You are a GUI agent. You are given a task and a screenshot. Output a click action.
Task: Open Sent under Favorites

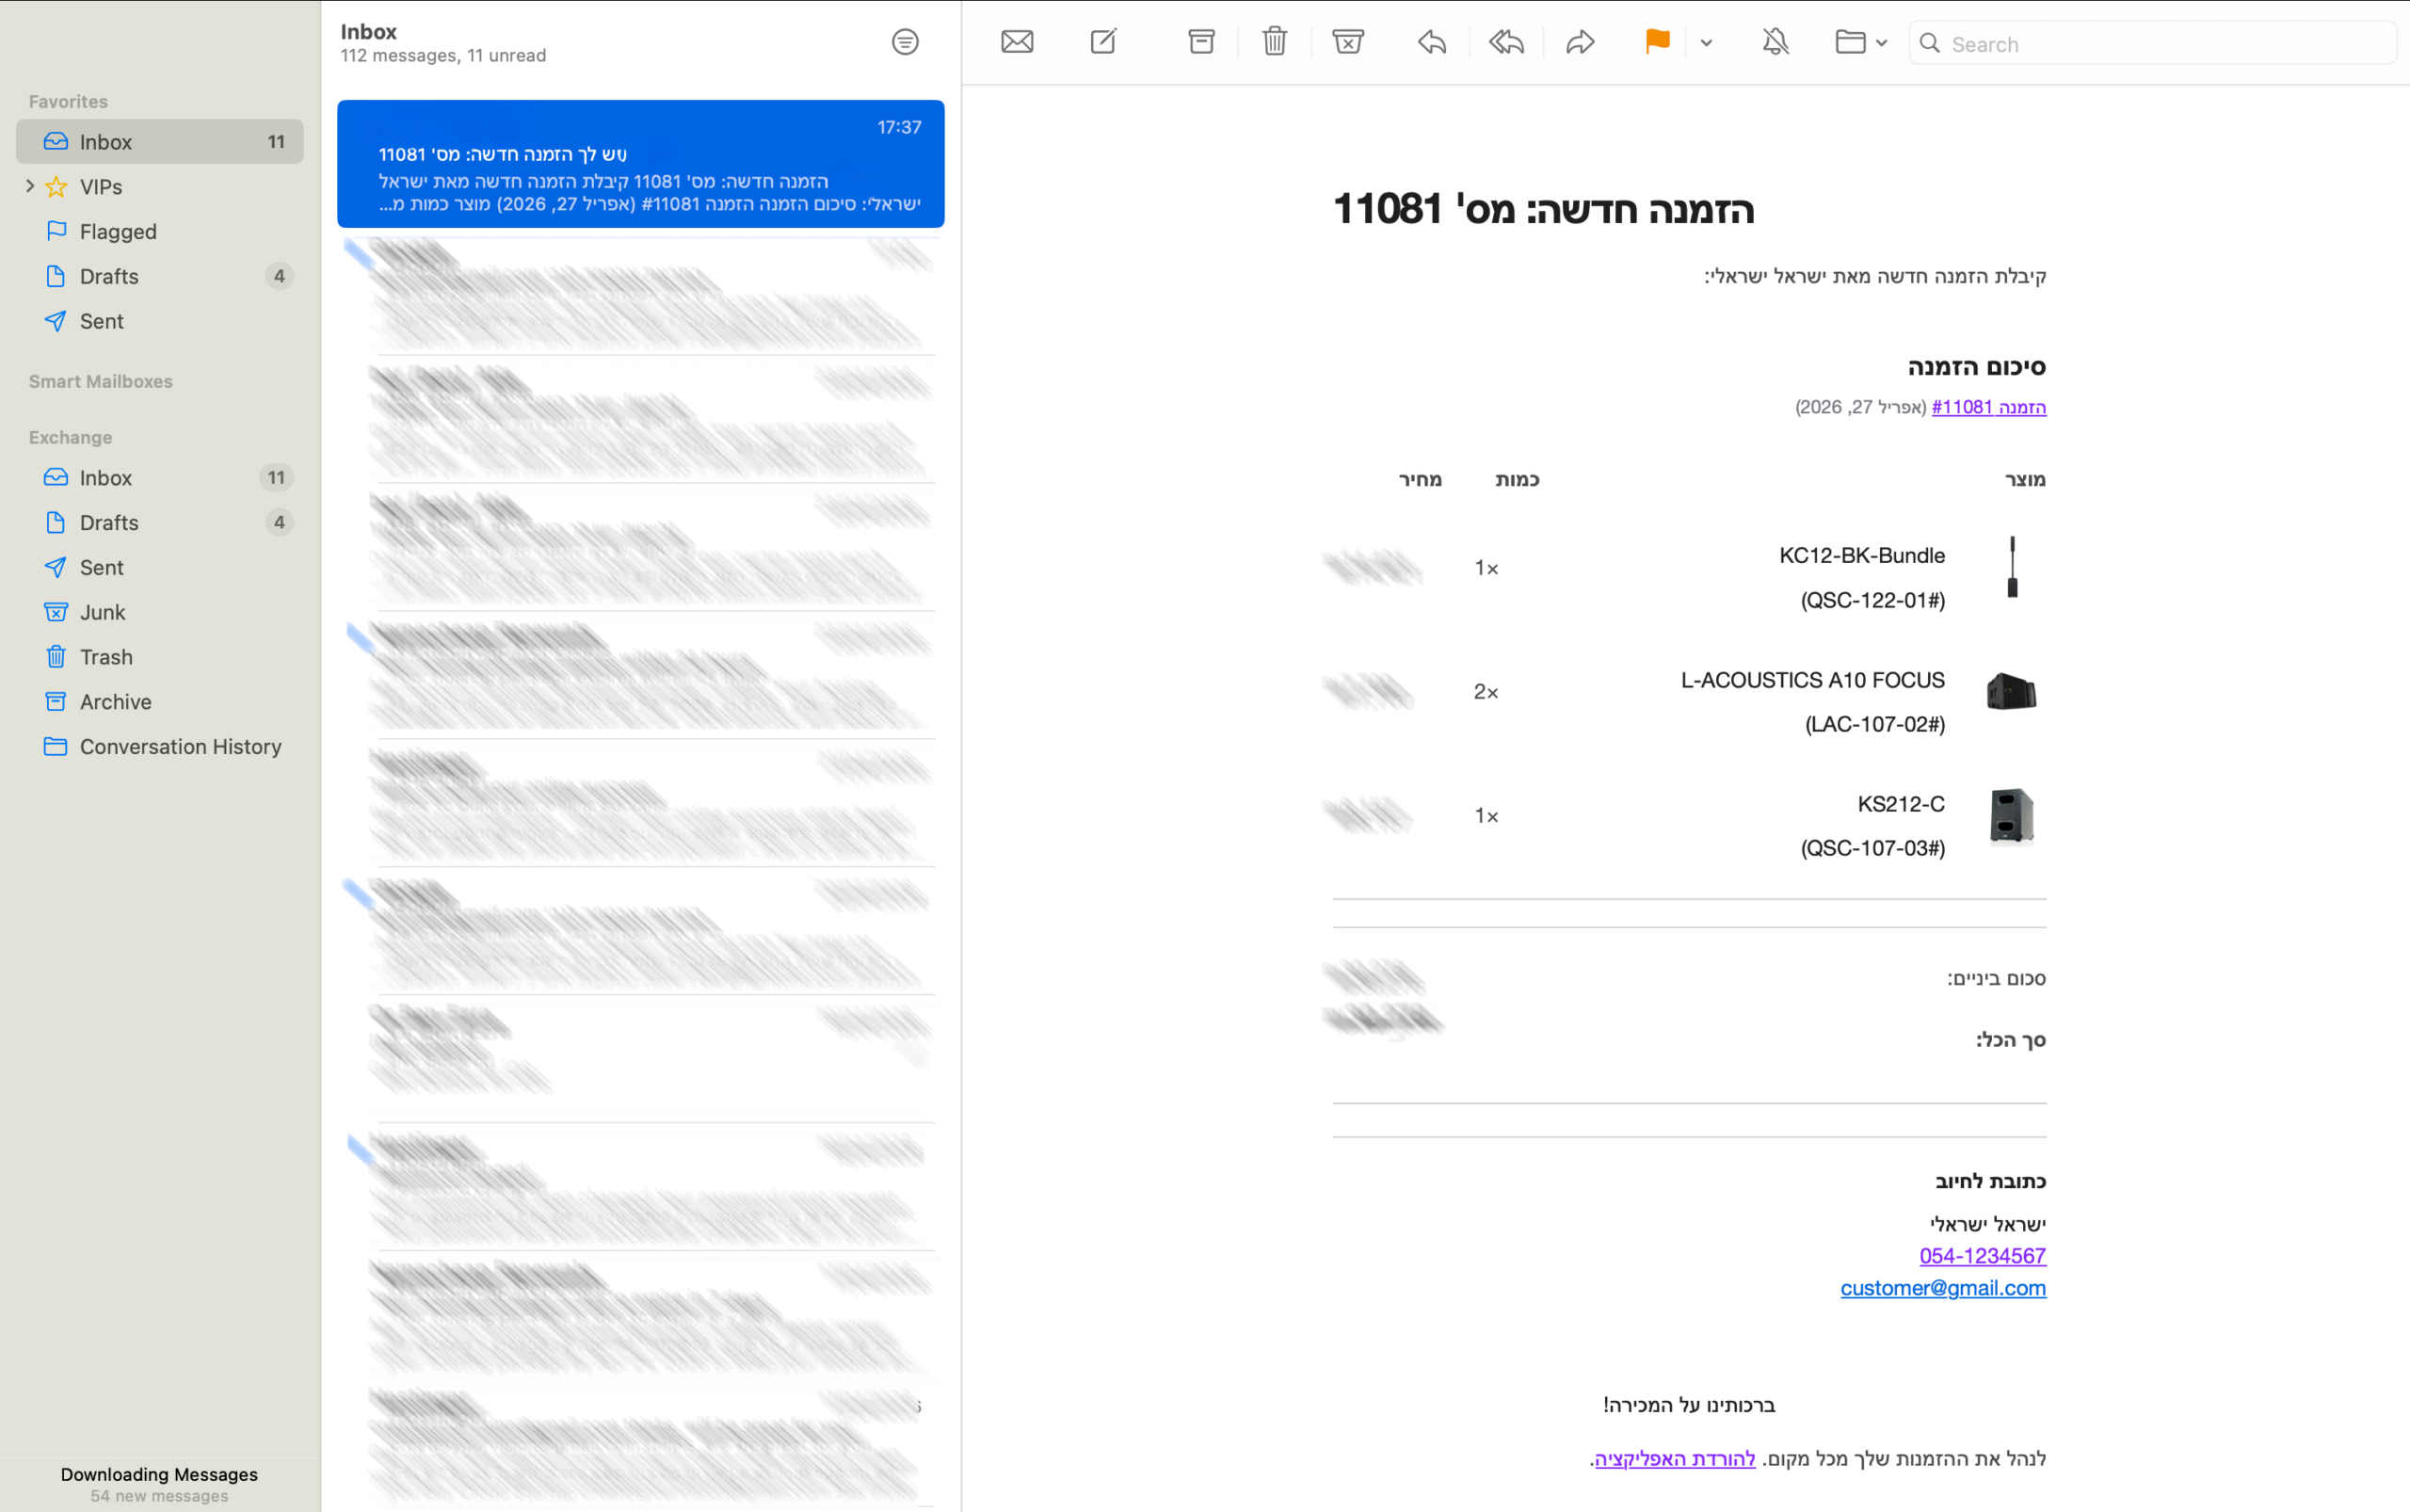[x=101, y=321]
